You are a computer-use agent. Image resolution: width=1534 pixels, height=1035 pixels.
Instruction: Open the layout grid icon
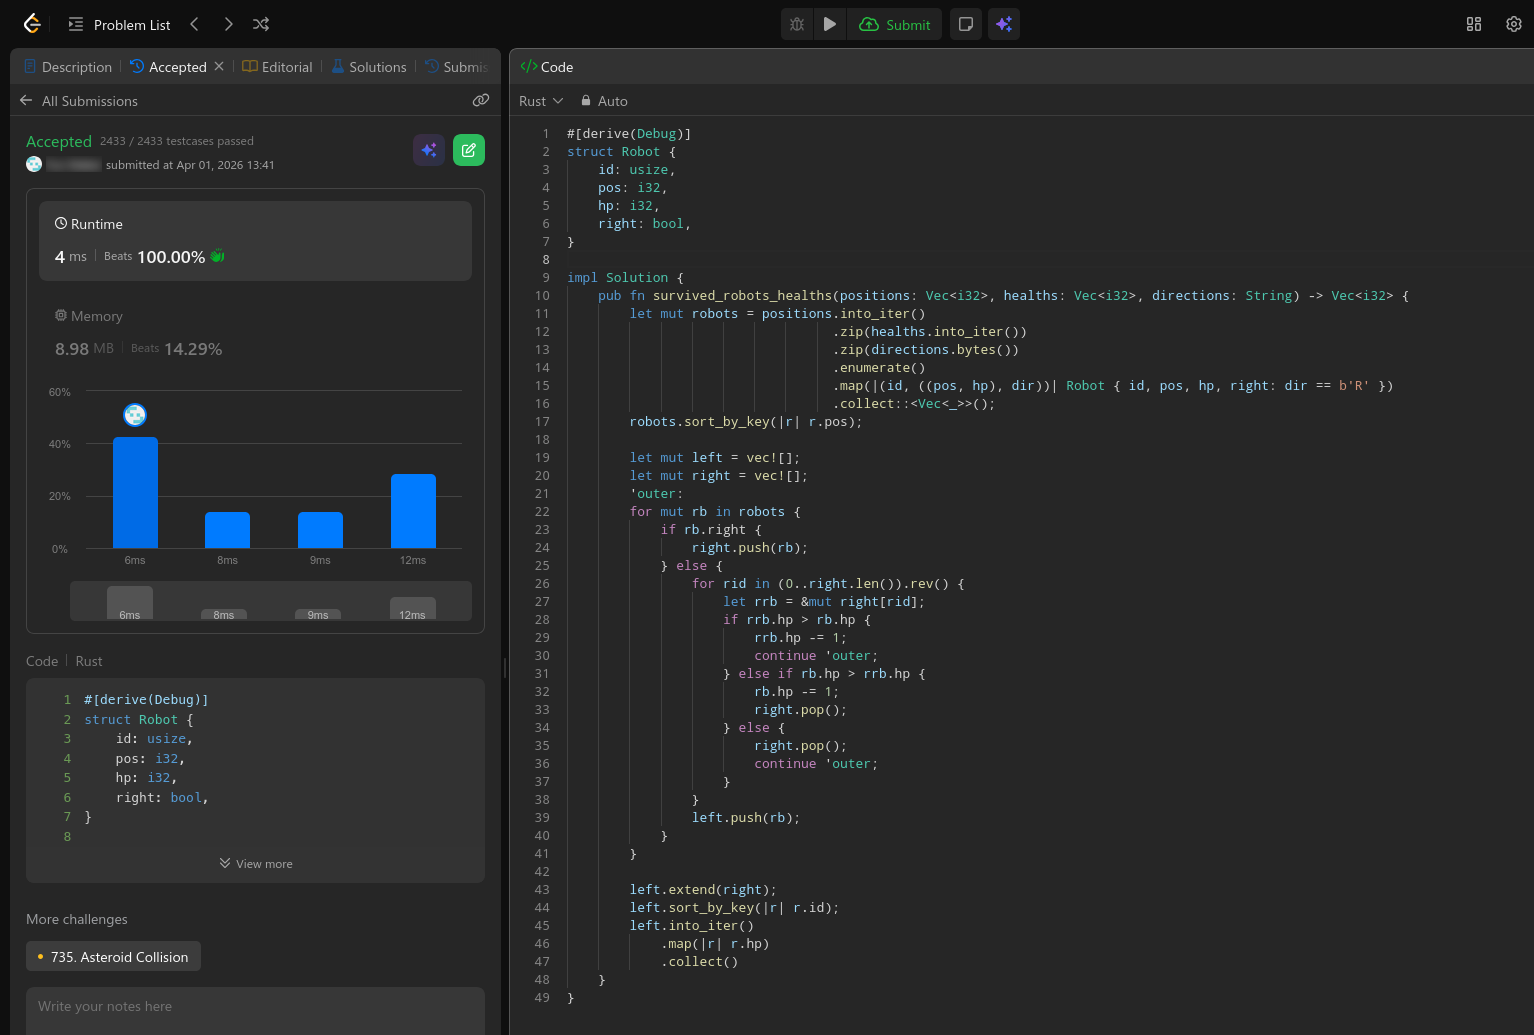tap(1473, 24)
